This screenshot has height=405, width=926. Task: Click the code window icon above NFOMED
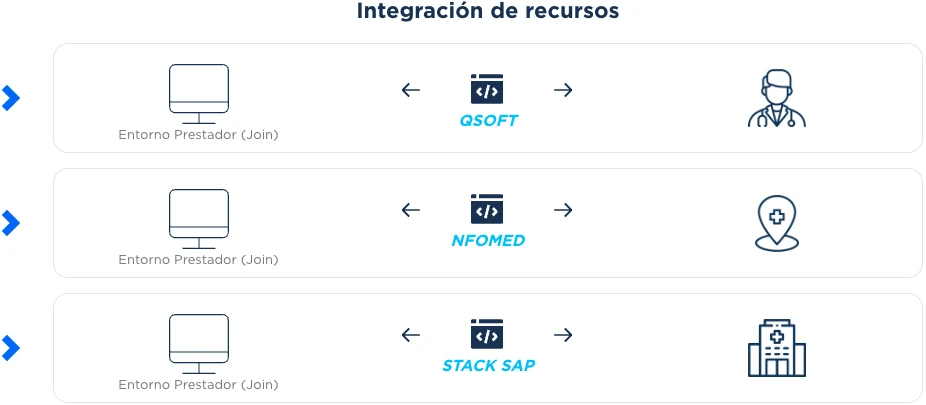(x=487, y=209)
